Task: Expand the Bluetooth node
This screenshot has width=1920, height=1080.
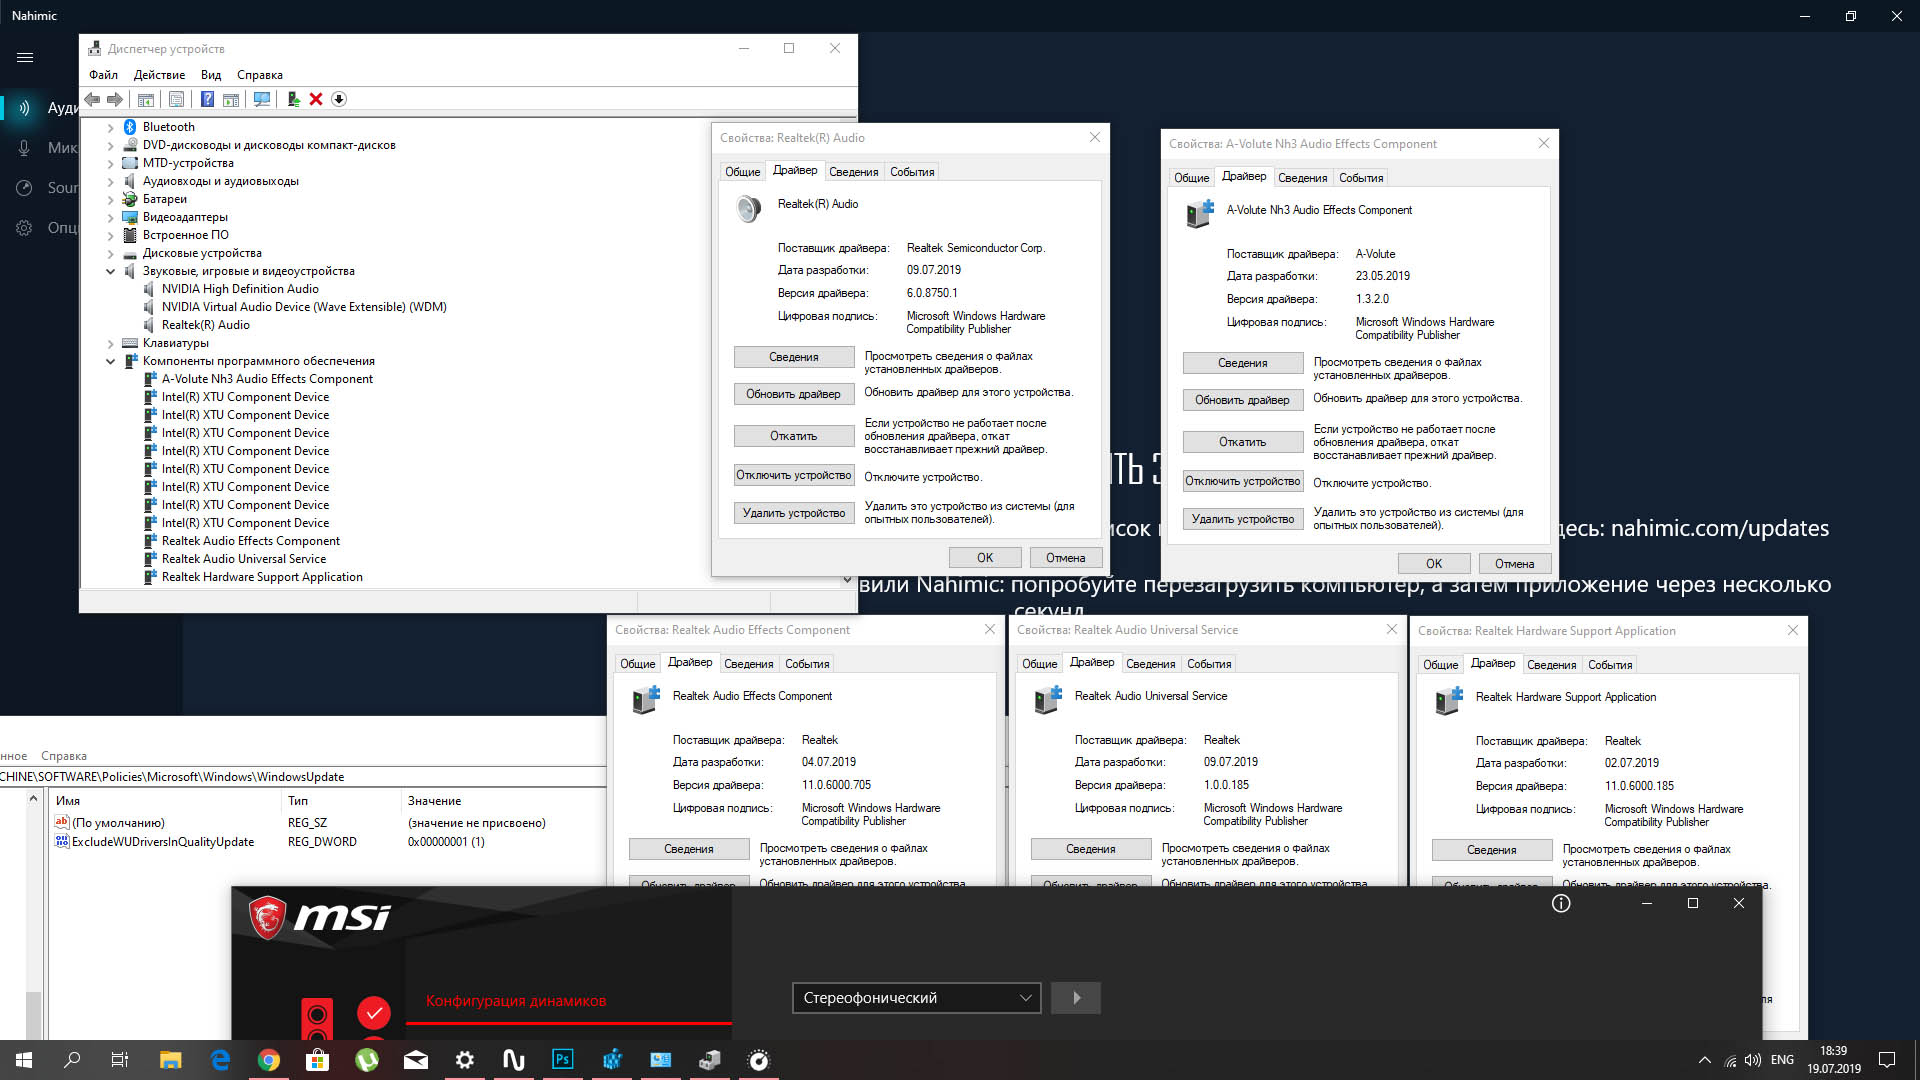Action: [x=110, y=128]
